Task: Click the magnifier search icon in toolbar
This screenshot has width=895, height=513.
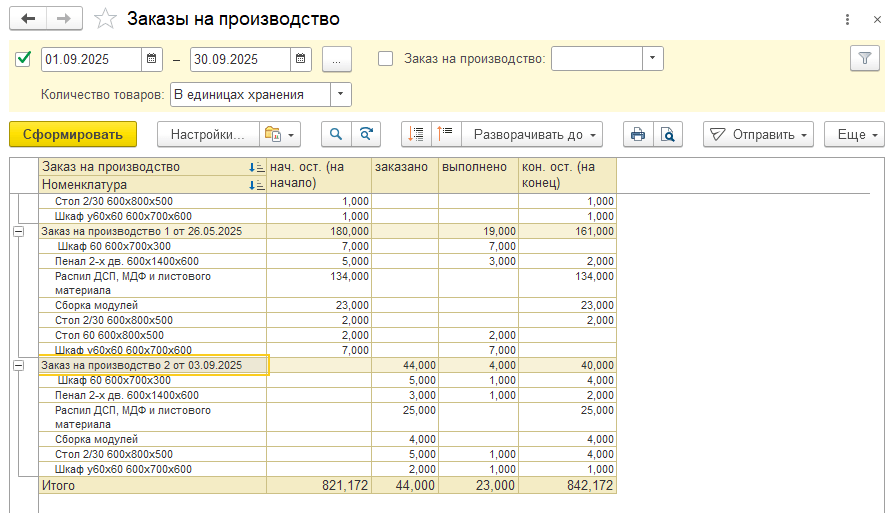Action: coord(336,134)
